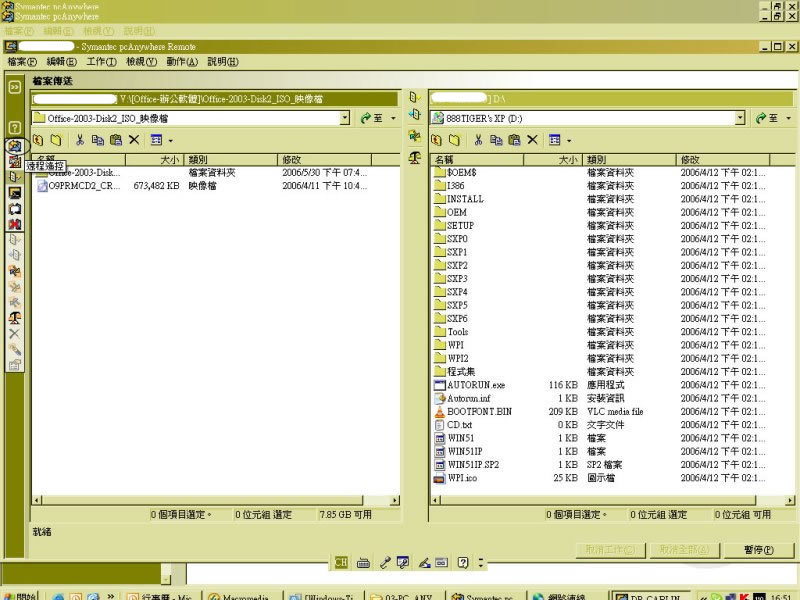Open the 工作(T) menu

pyautogui.click(x=102, y=62)
